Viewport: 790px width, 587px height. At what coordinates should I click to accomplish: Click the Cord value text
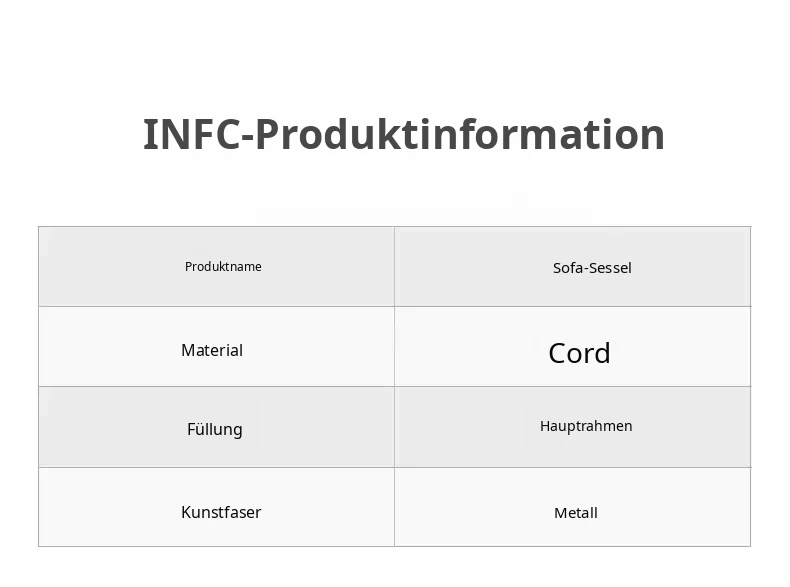point(579,353)
